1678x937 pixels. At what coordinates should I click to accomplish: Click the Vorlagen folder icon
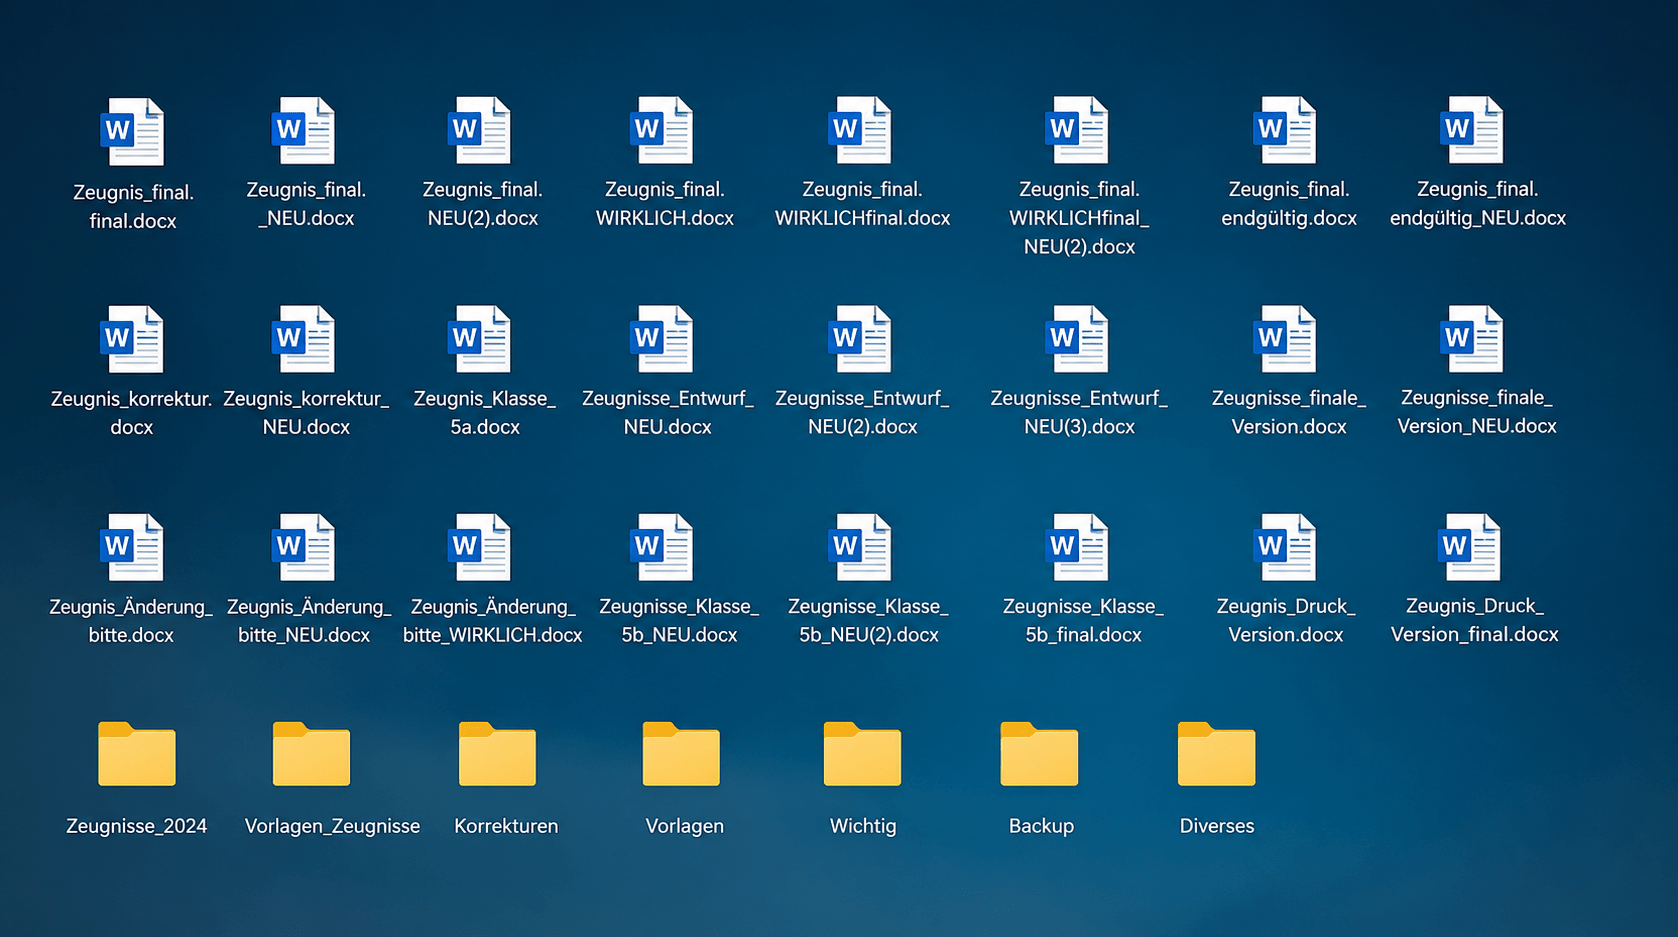tap(681, 754)
